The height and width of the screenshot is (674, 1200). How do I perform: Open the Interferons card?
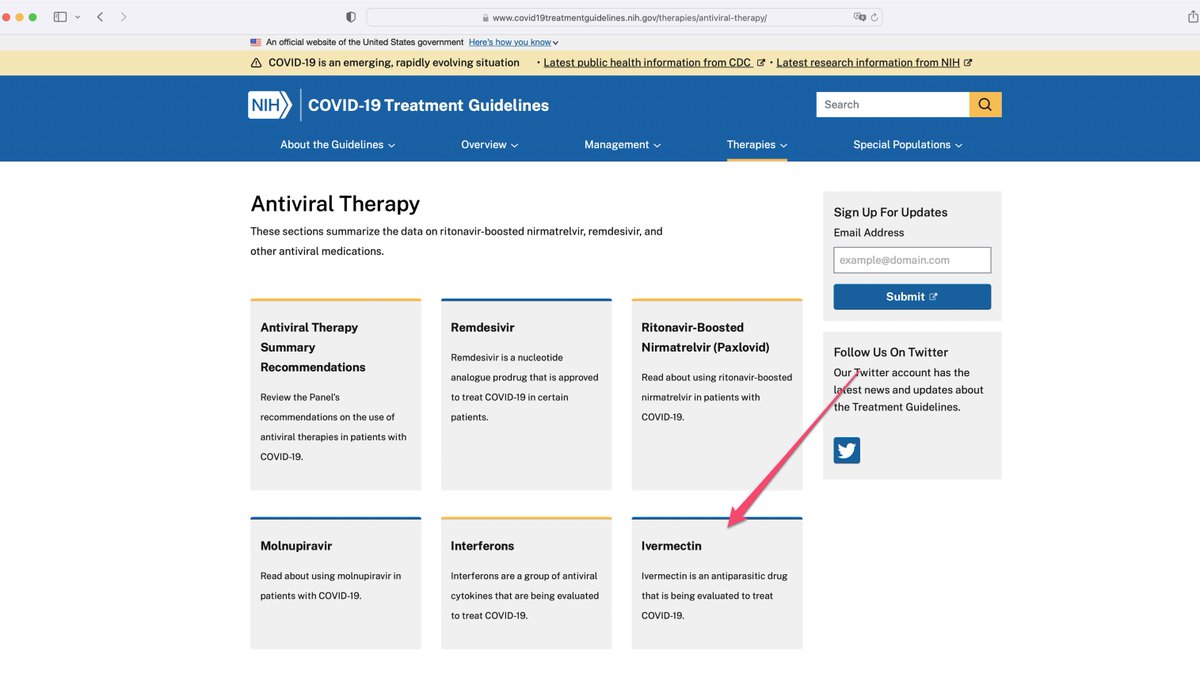click(x=526, y=583)
